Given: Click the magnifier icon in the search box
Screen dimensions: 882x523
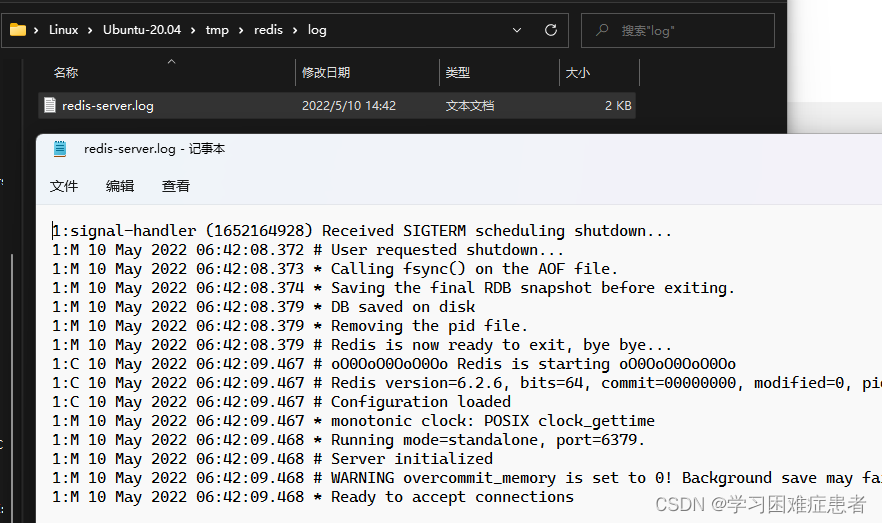Looking at the screenshot, I should (600, 30).
